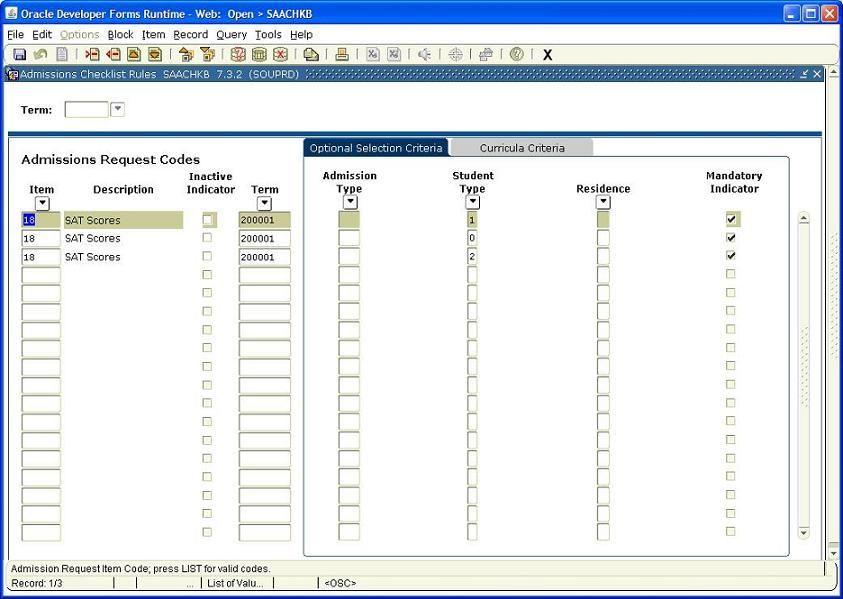Open the Student Type list arrow
This screenshot has width=843, height=599.
click(473, 202)
